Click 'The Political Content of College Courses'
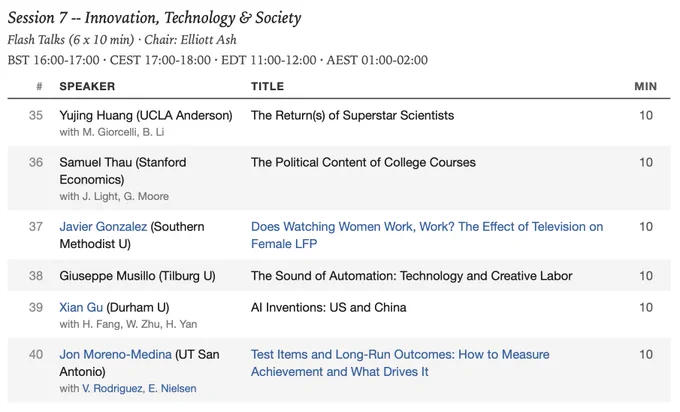680x412 pixels. coord(363,162)
